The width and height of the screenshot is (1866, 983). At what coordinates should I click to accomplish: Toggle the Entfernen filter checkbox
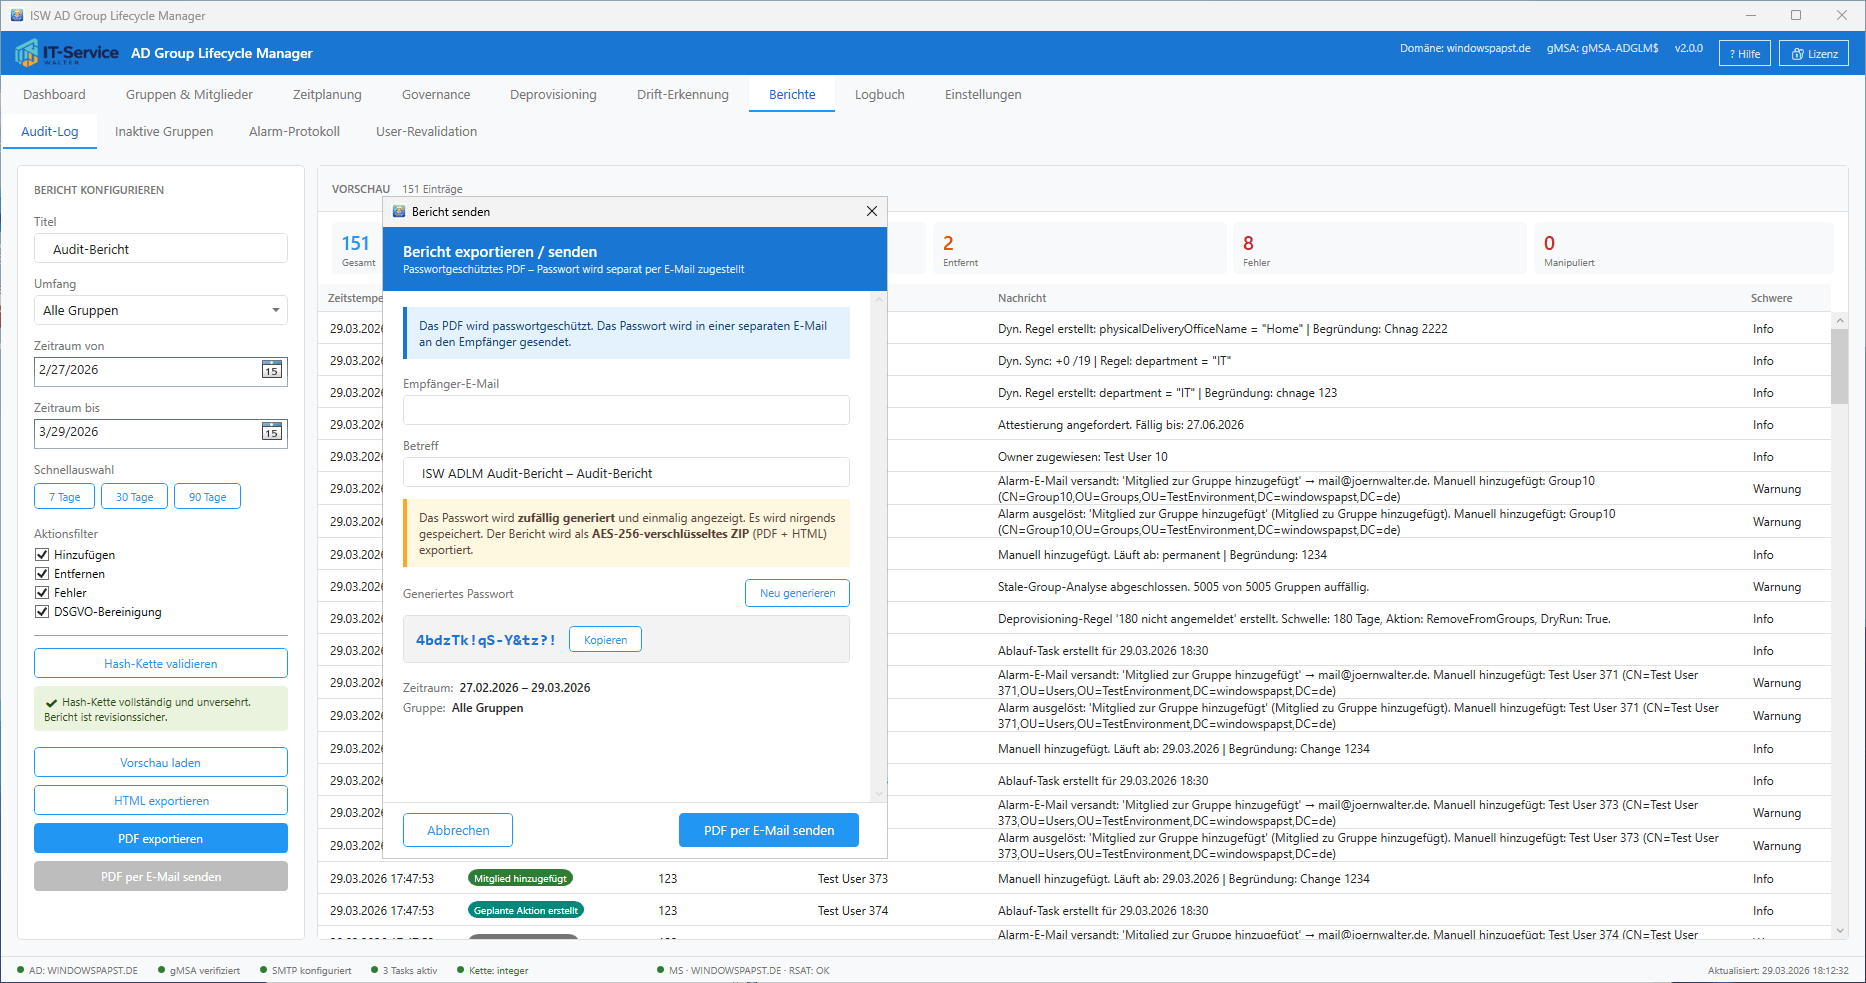click(42, 574)
